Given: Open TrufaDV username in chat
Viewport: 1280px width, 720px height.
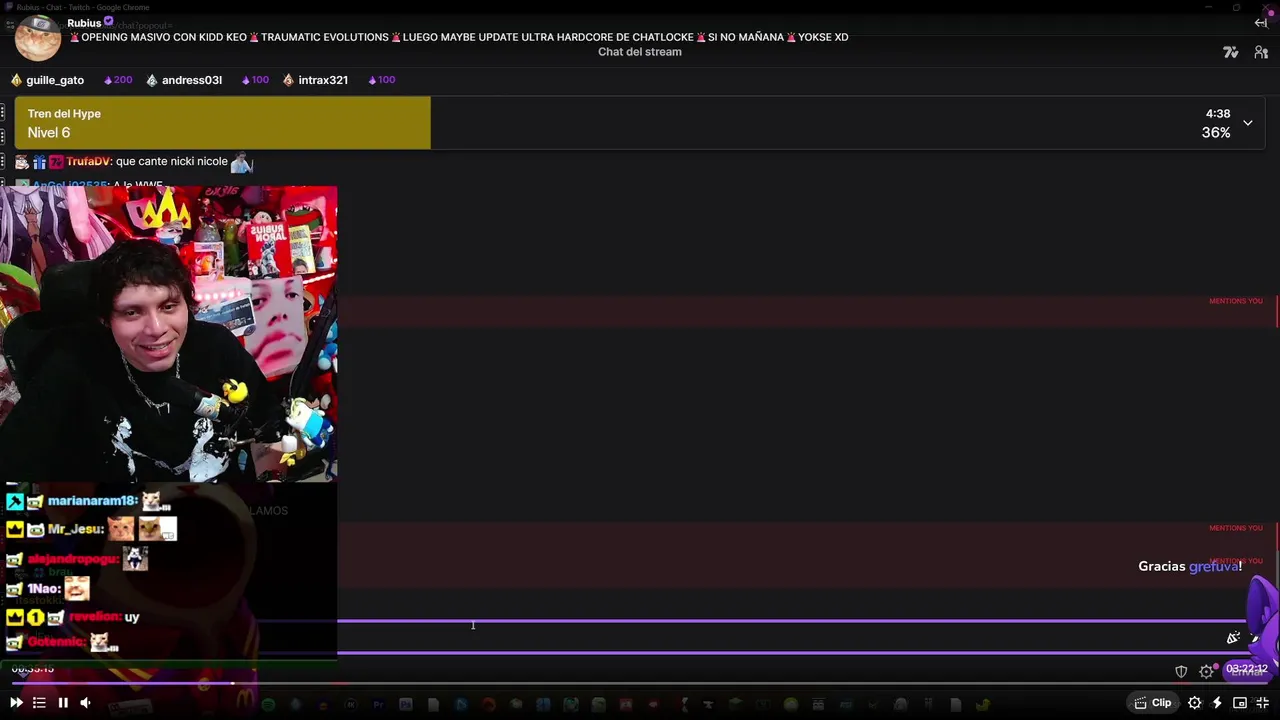Looking at the screenshot, I should [x=88, y=162].
